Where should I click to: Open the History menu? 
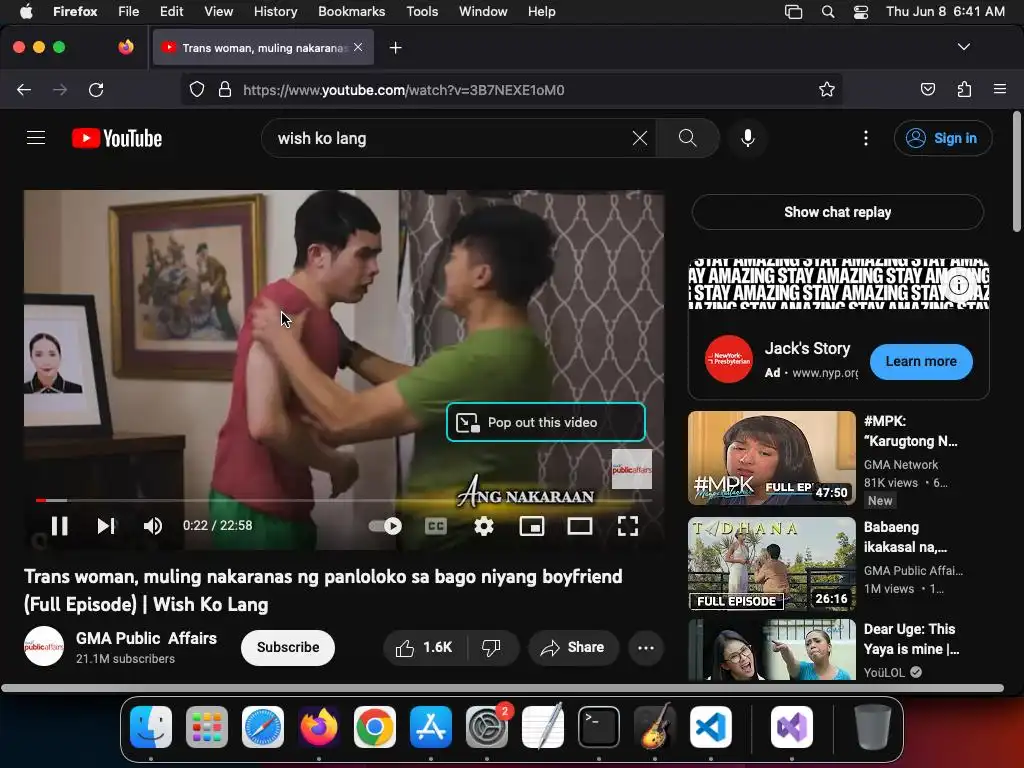[x=275, y=11]
